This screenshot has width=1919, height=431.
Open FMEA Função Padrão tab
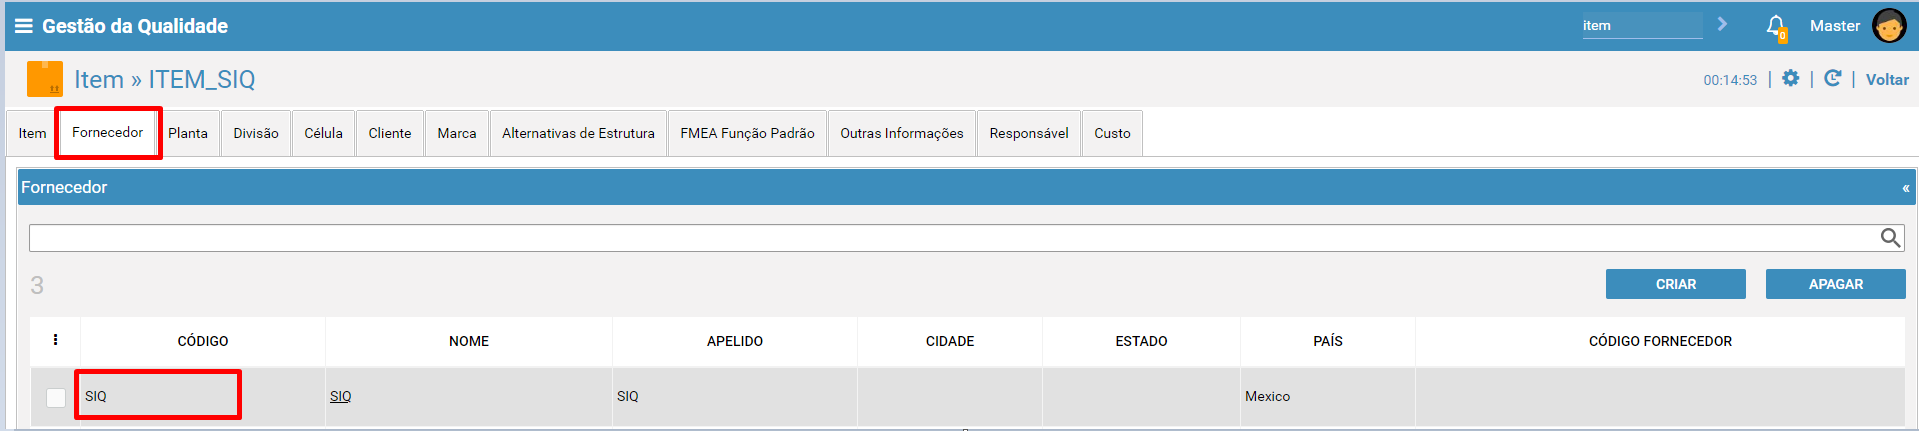747,133
